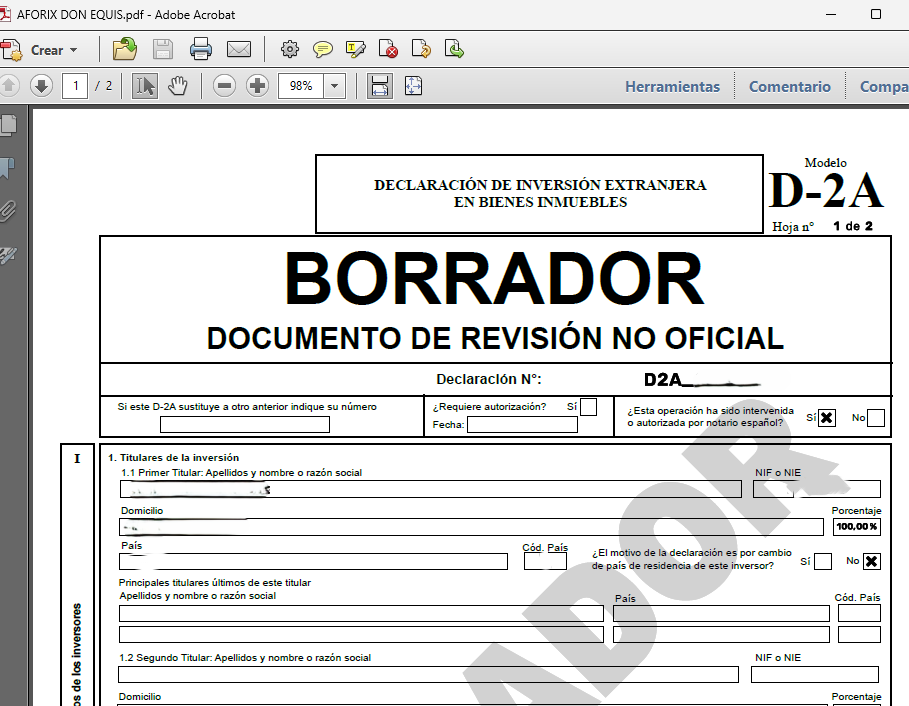Open the Comentario pane

pos(789,87)
